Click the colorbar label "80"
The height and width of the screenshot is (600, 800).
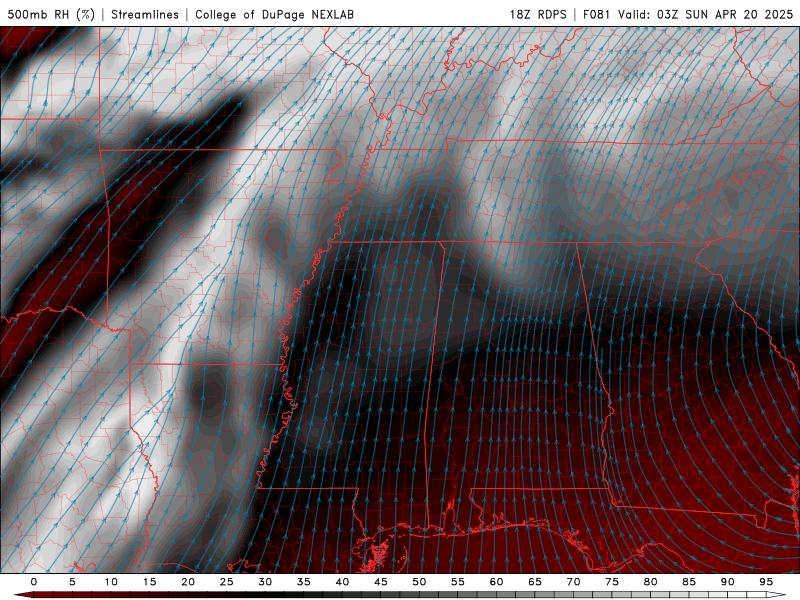(650, 582)
